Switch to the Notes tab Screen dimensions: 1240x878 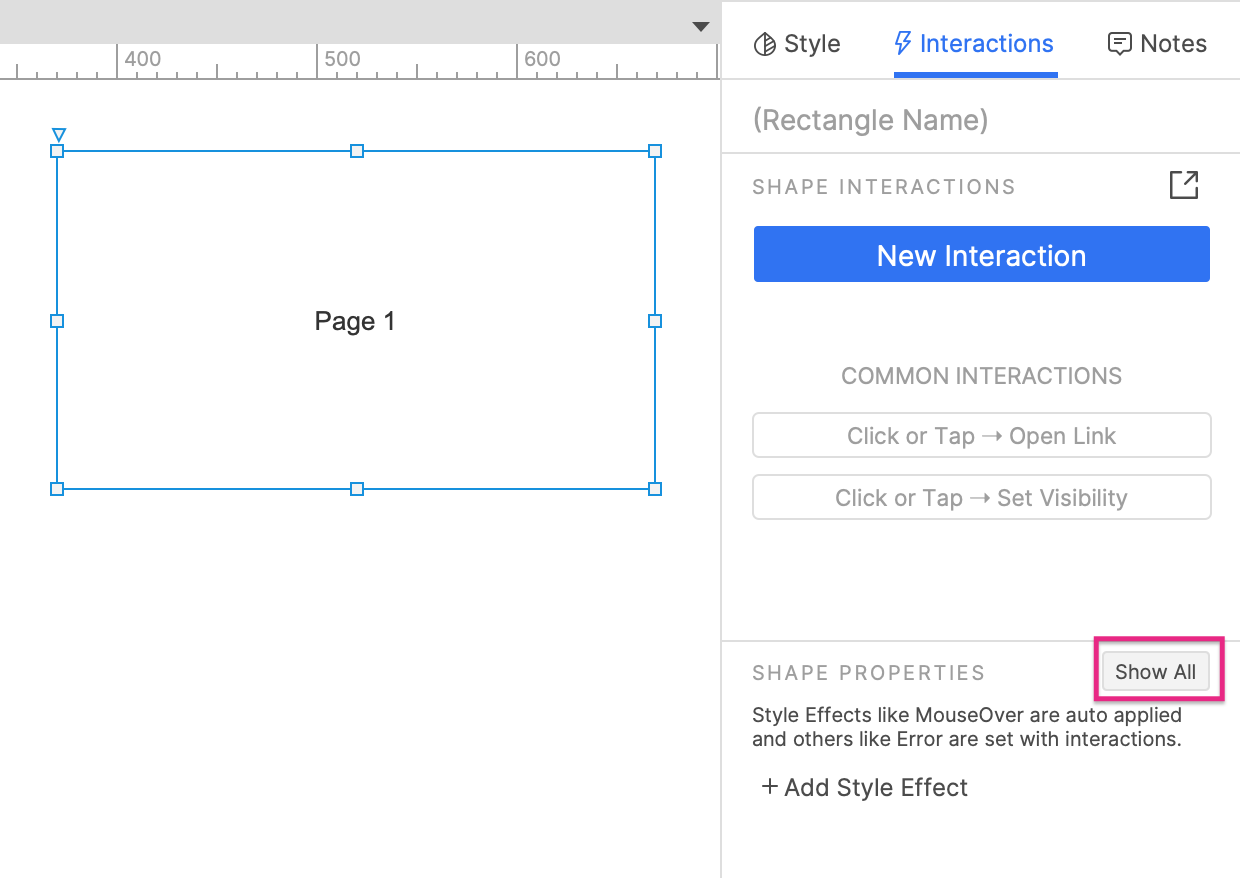(x=1157, y=43)
